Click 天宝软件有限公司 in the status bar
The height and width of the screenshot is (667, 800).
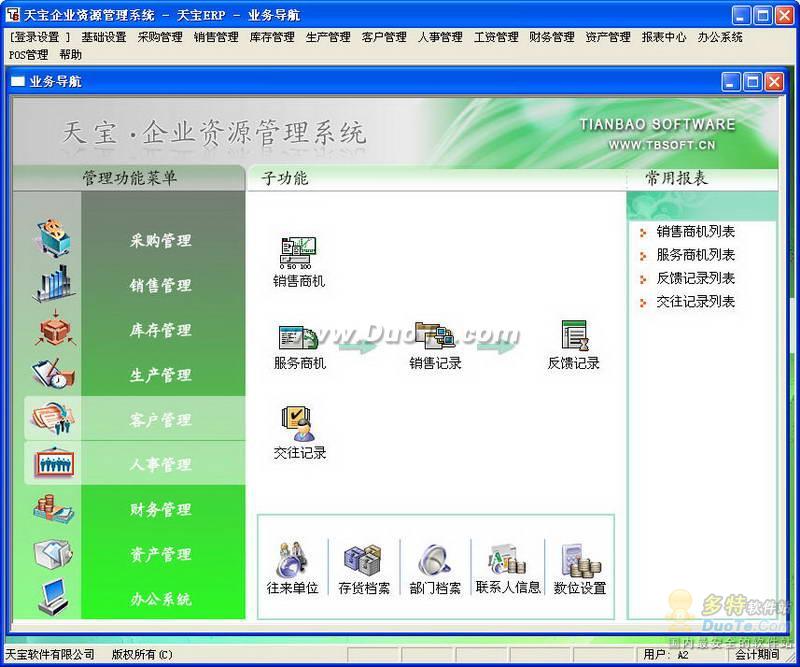tap(49, 654)
